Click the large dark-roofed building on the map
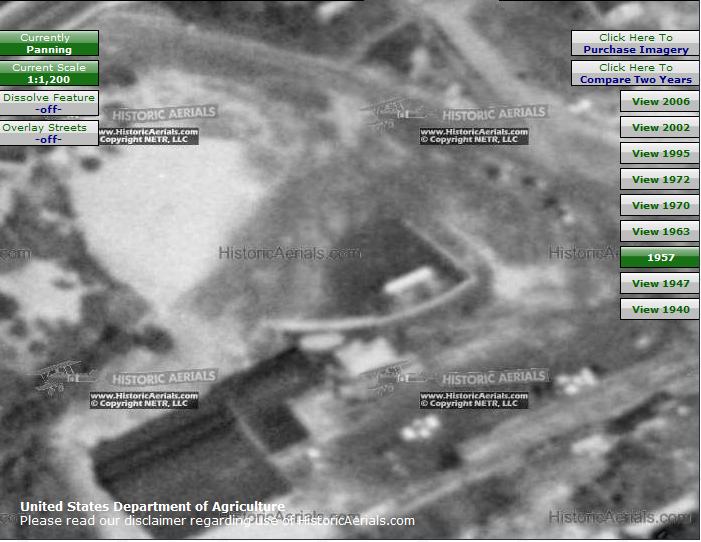The height and width of the screenshot is (542, 701). click(x=180, y=440)
